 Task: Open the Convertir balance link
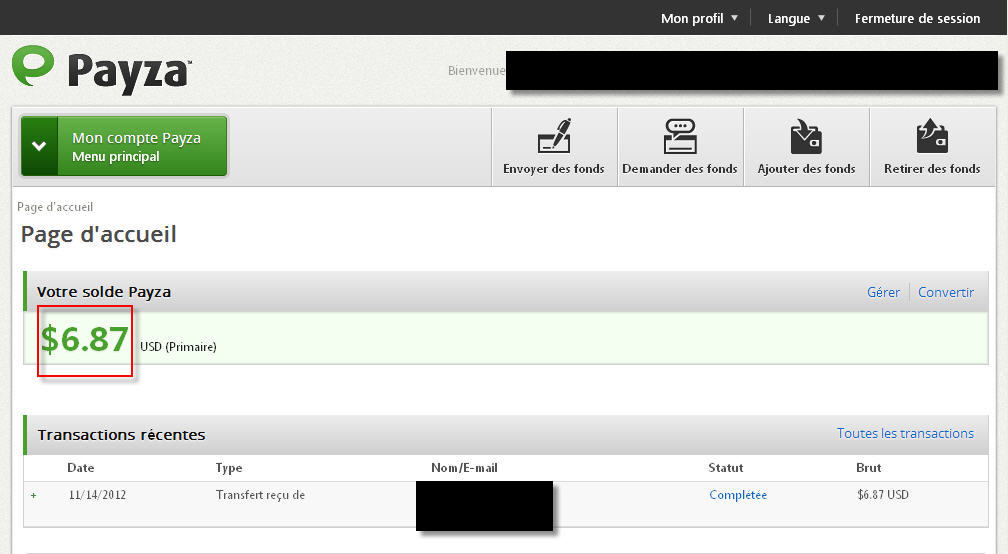946,292
